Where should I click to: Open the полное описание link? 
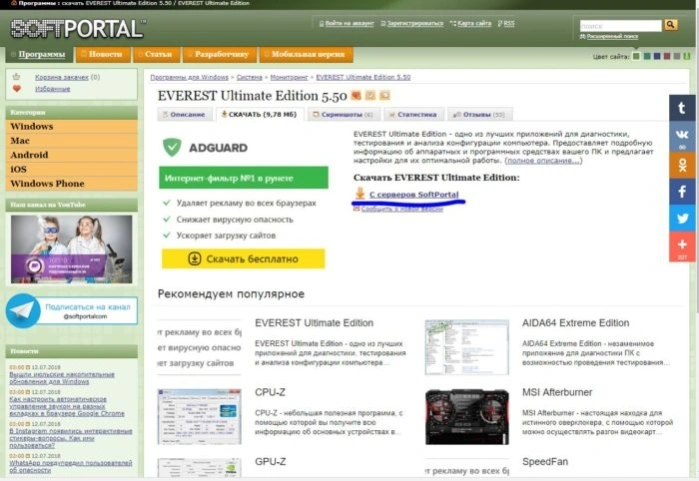544,160
